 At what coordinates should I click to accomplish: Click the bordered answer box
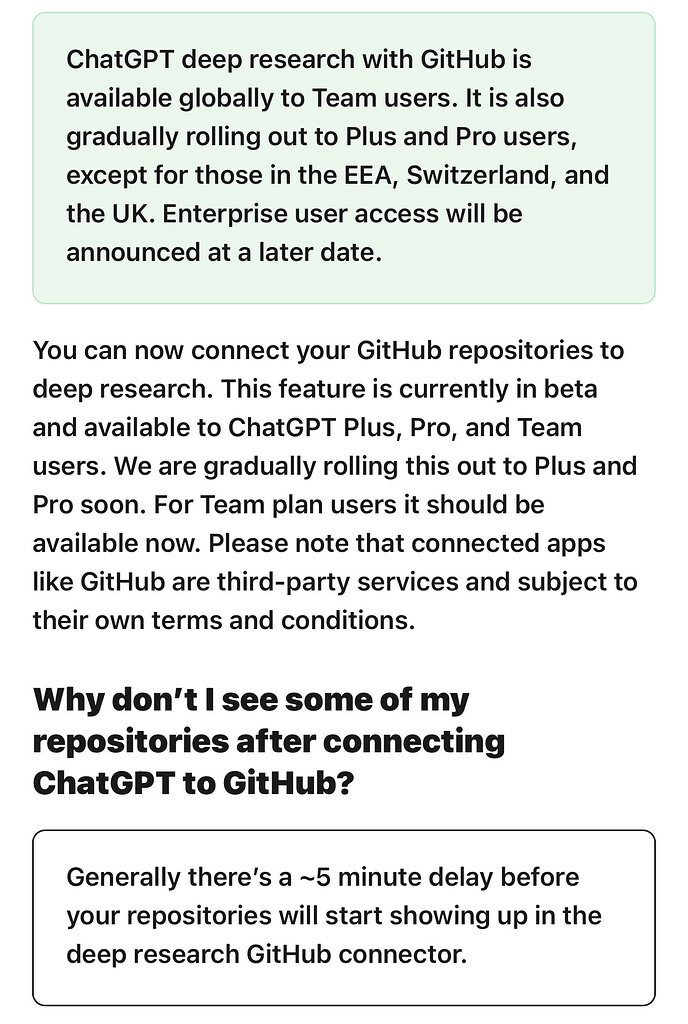(344, 918)
